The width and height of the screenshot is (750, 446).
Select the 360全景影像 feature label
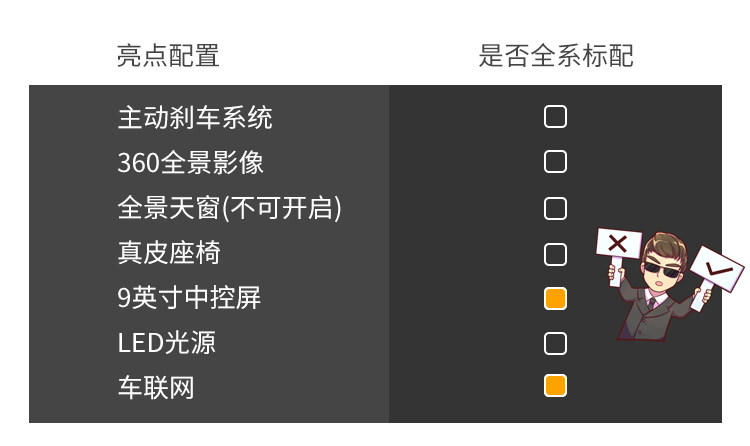tap(190, 163)
